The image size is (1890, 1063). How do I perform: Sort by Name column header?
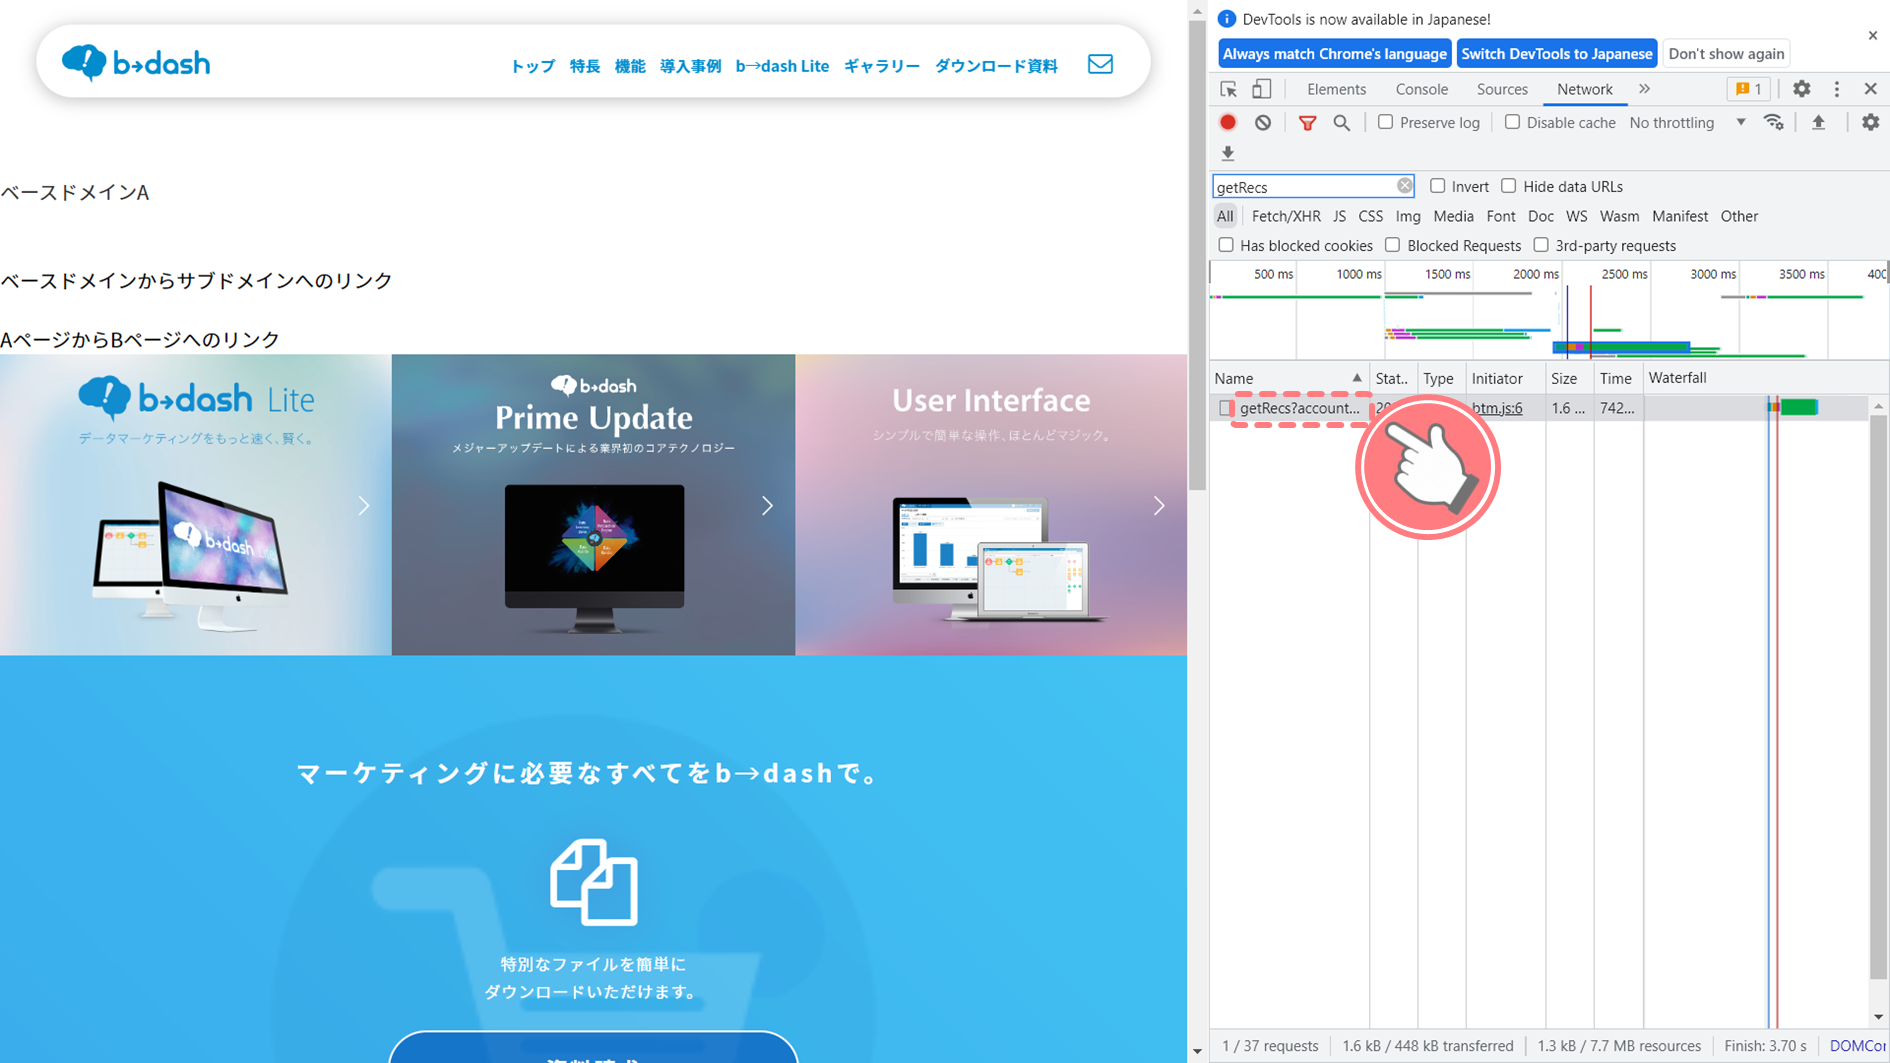coord(1287,378)
